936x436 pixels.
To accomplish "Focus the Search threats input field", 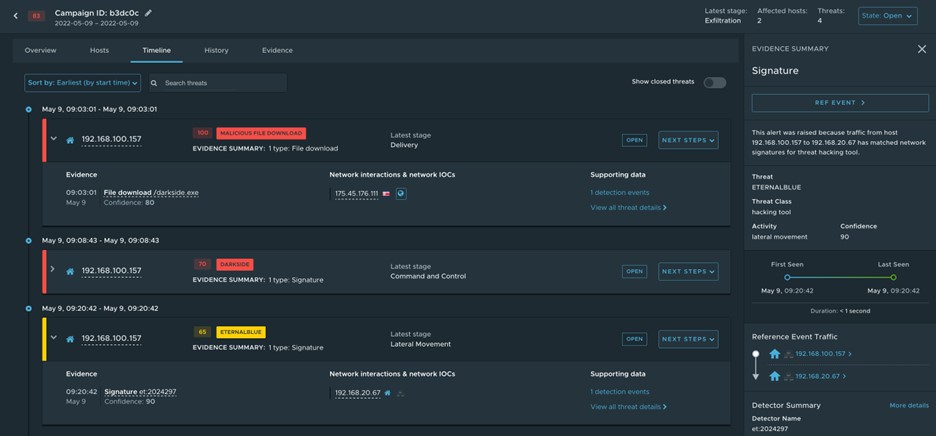I will pyautogui.click(x=218, y=83).
